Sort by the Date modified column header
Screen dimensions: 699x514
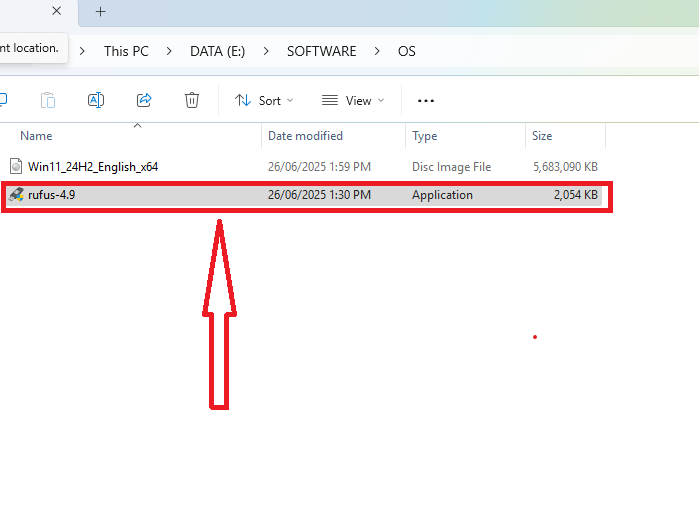tap(305, 136)
